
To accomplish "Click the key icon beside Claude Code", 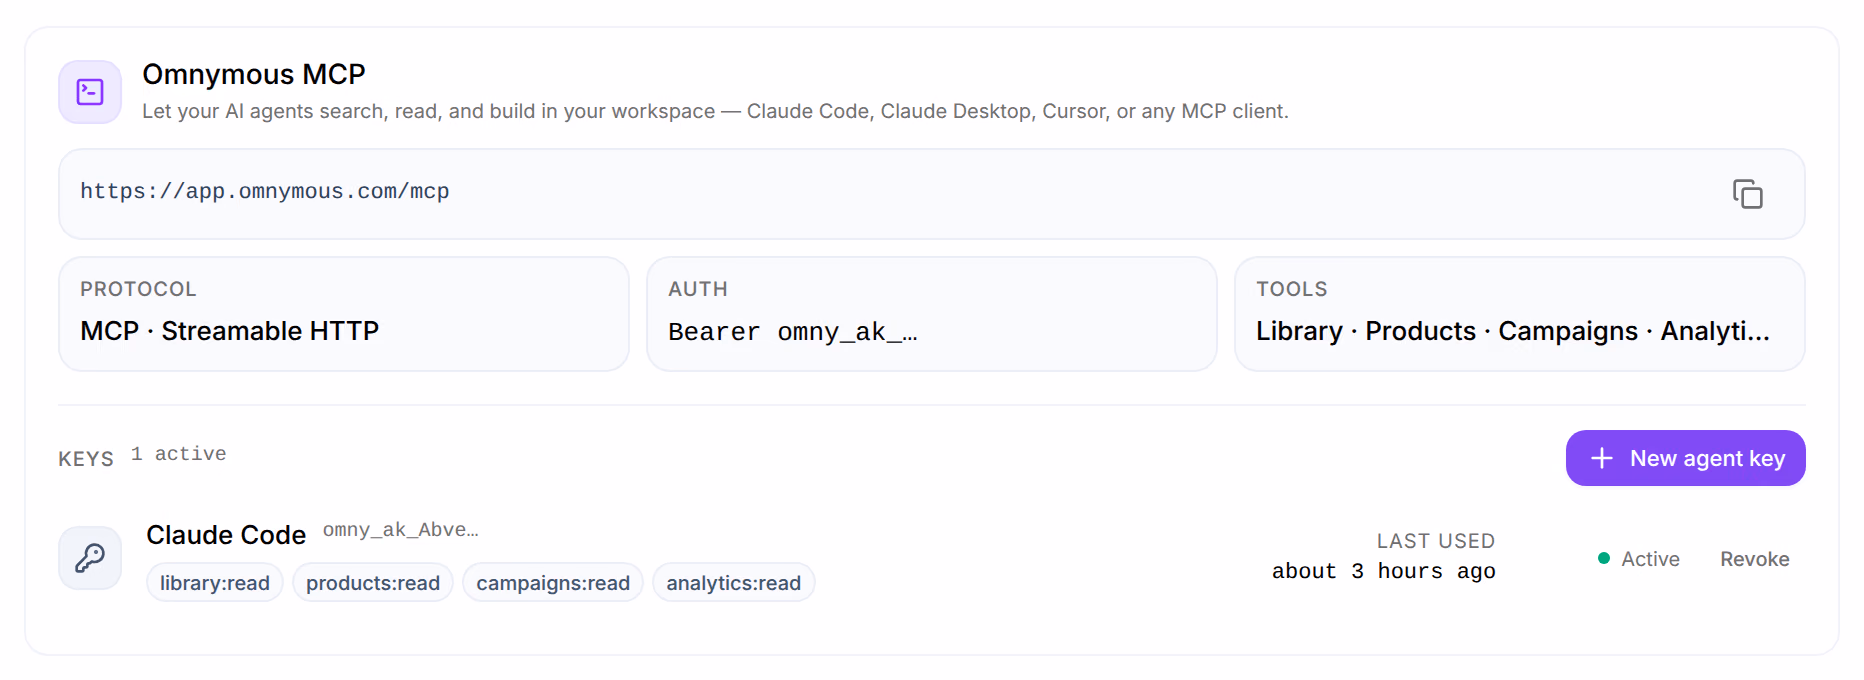I will click(x=90, y=558).
